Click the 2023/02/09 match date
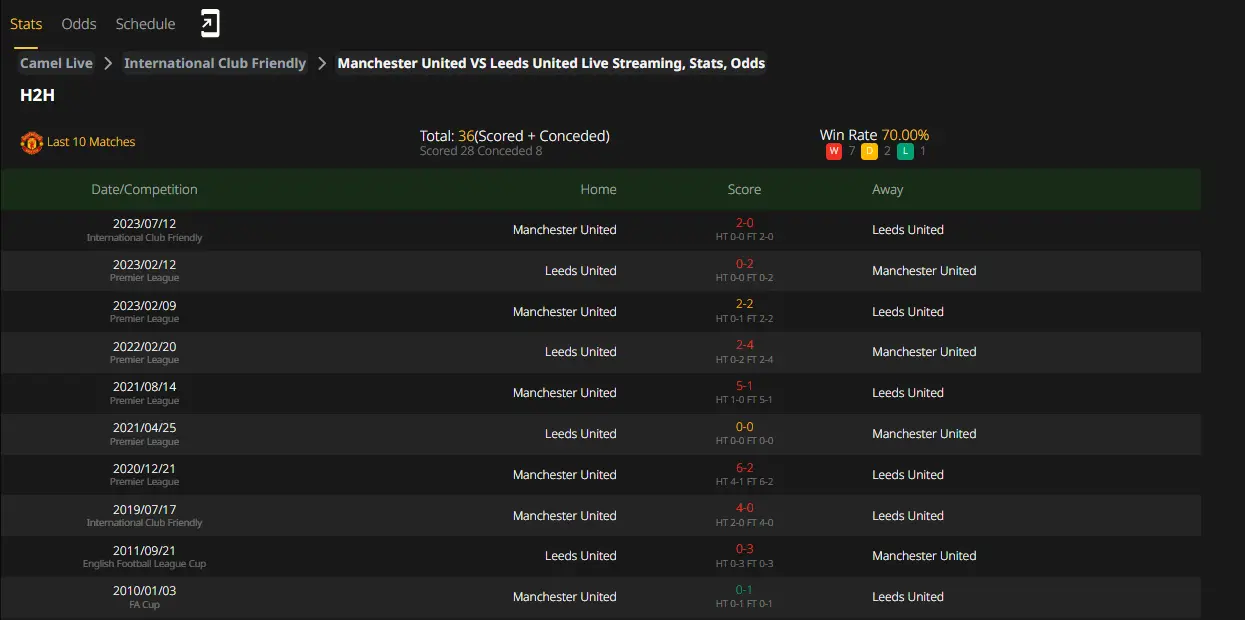Screen dimensions: 1245x620 click(144, 305)
